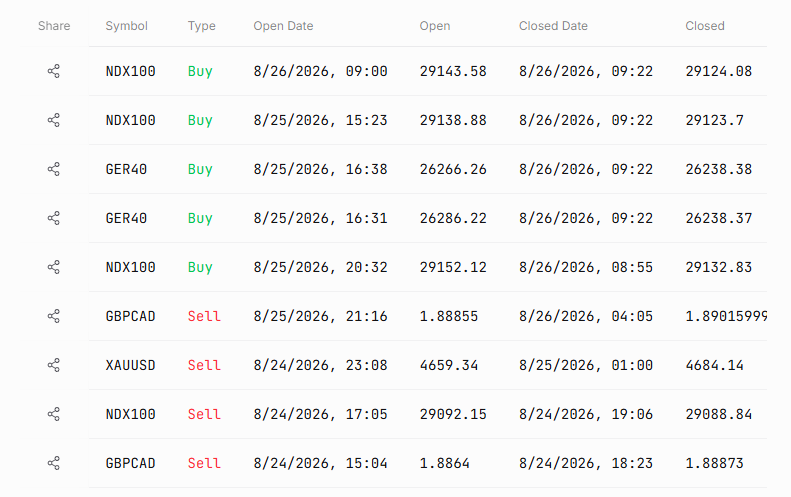791x497 pixels.
Task: Click the Open price column header
Action: pyautogui.click(x=435, y=26)
